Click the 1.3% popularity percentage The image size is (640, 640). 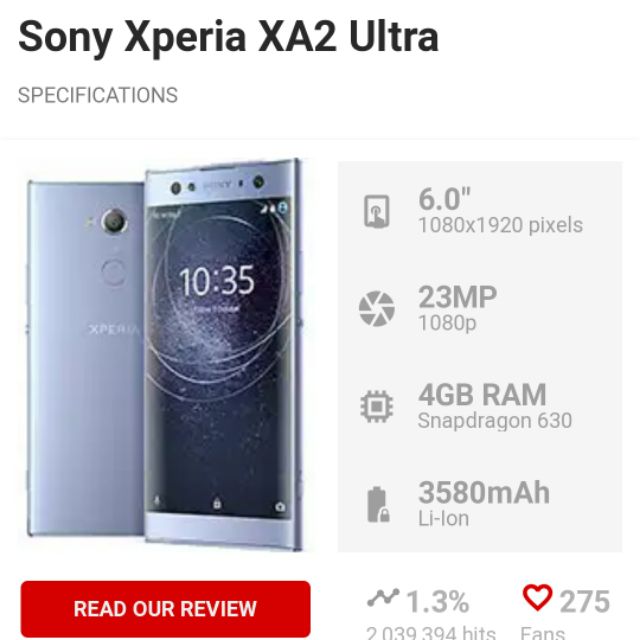438,602
